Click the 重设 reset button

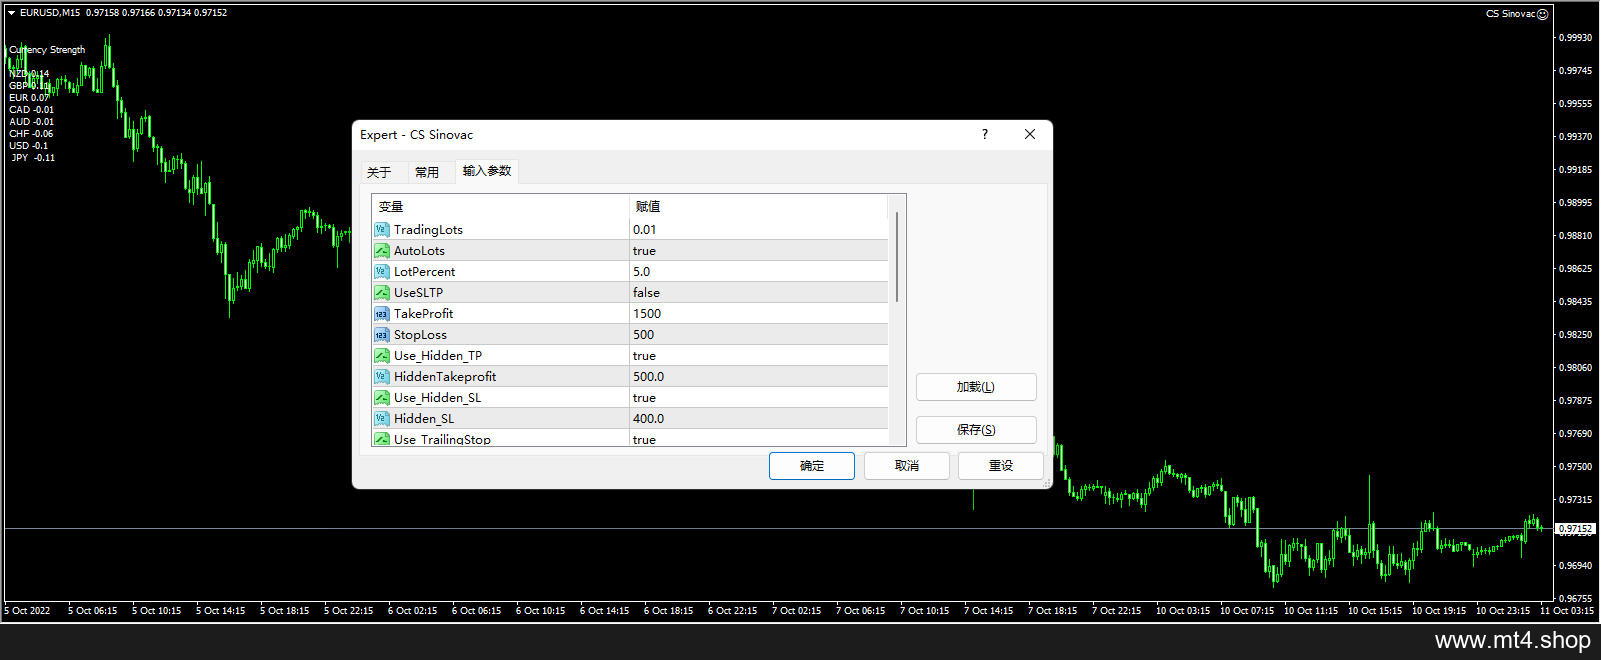(1001, 466)
